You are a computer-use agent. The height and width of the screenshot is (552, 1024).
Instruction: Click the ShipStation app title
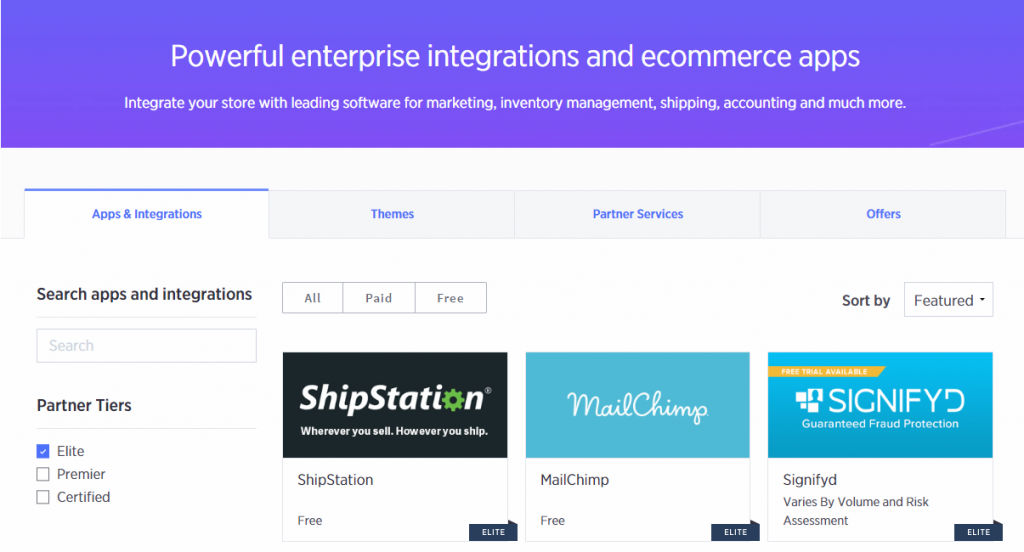click(x=335, y=480)
